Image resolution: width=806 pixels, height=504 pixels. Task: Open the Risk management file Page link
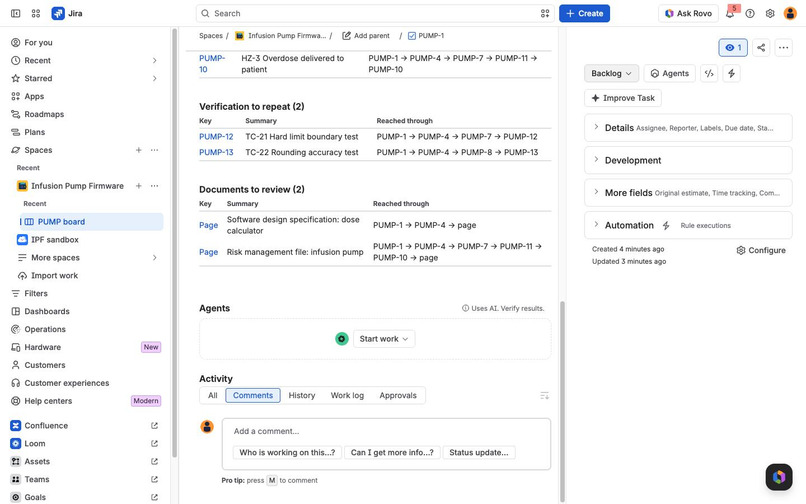pyautogui.click(x=208, y=252)
